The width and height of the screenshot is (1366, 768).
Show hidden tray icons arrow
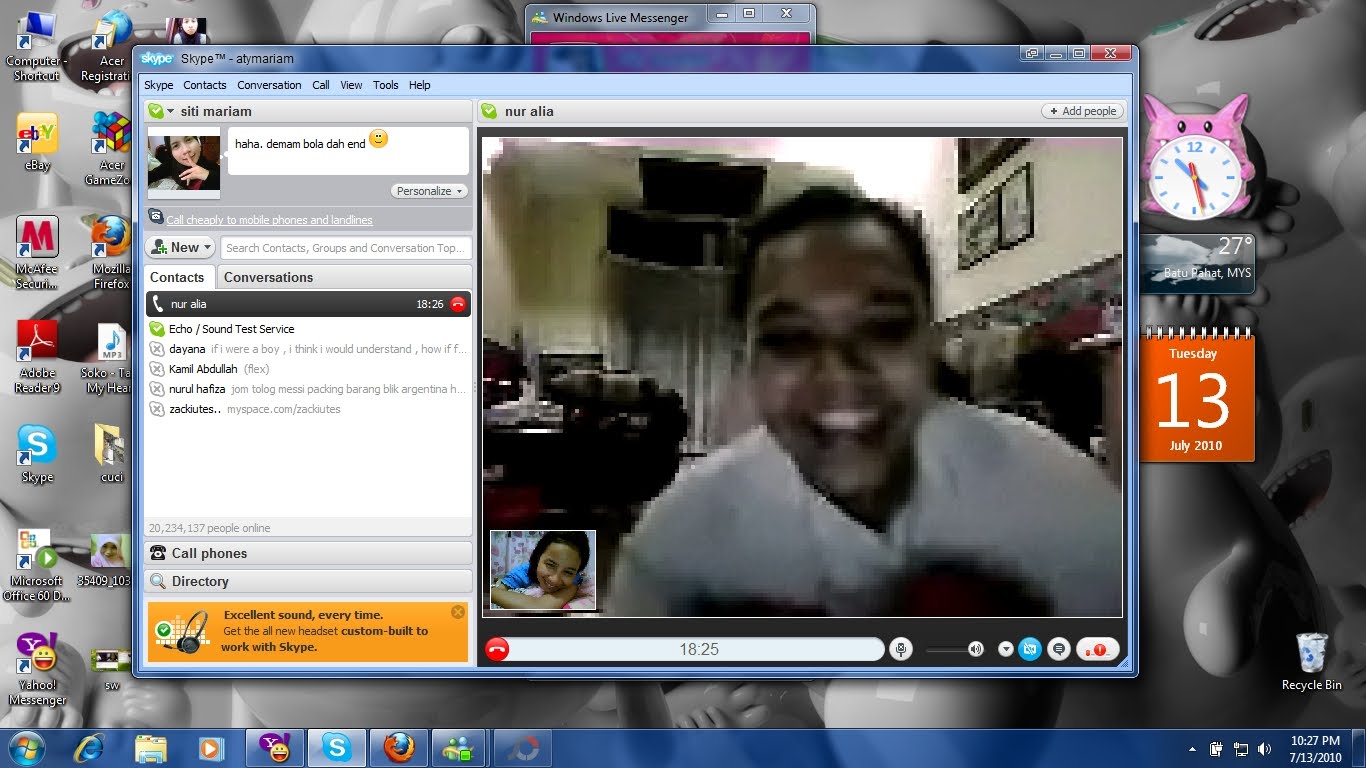coord(1192,748)
